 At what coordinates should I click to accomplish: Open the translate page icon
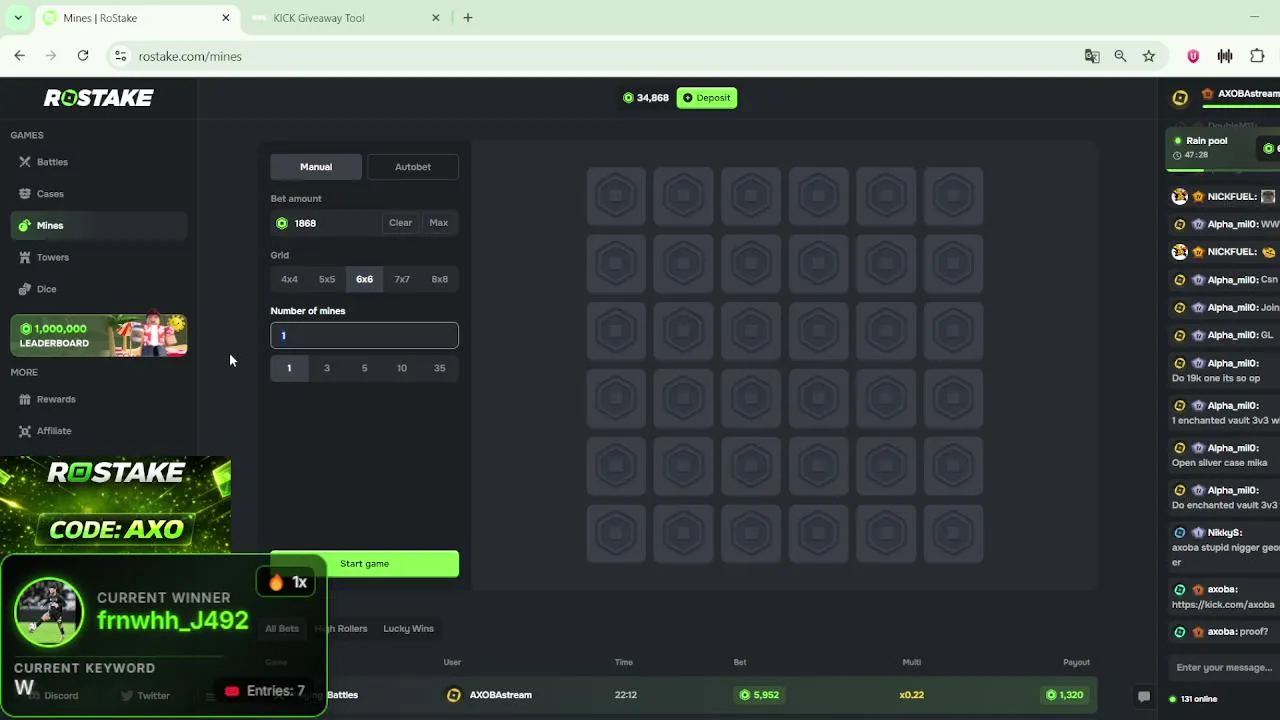(1092, 56)
